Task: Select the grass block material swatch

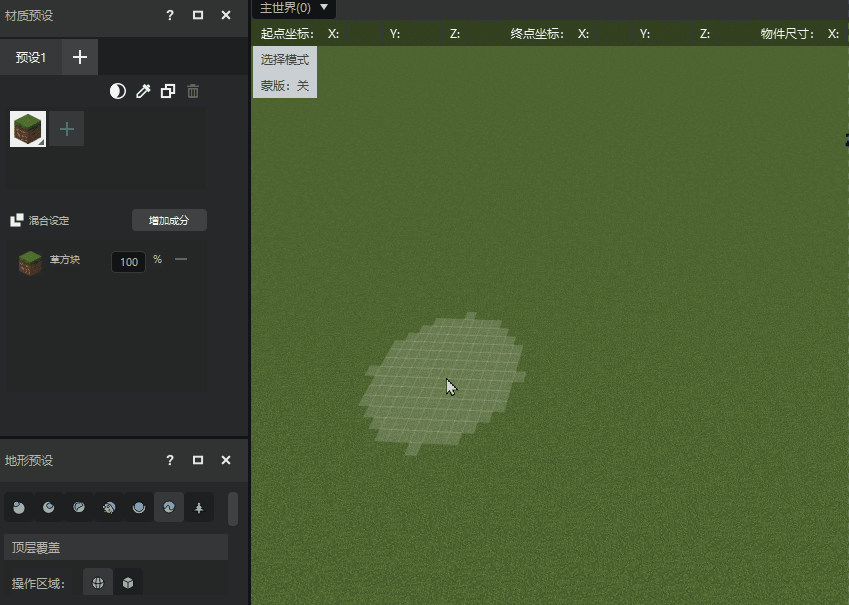Action: tap(28, 129)
